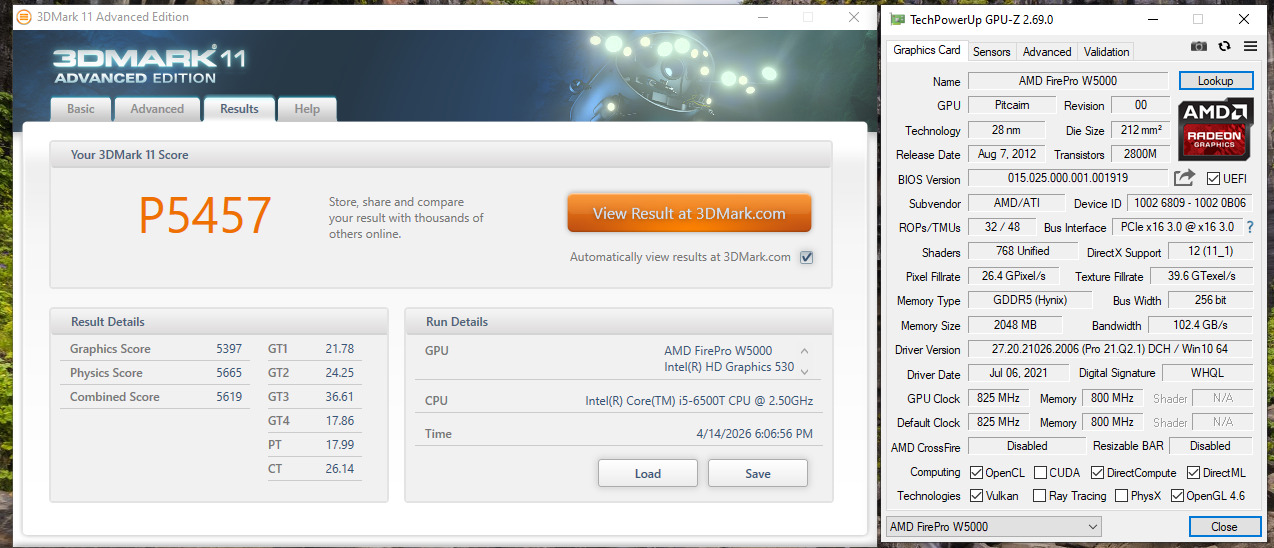This screenshot has width=1274, height=548.
Task: Click the GPU-Z refresh icon
Action: (1224, 46)
